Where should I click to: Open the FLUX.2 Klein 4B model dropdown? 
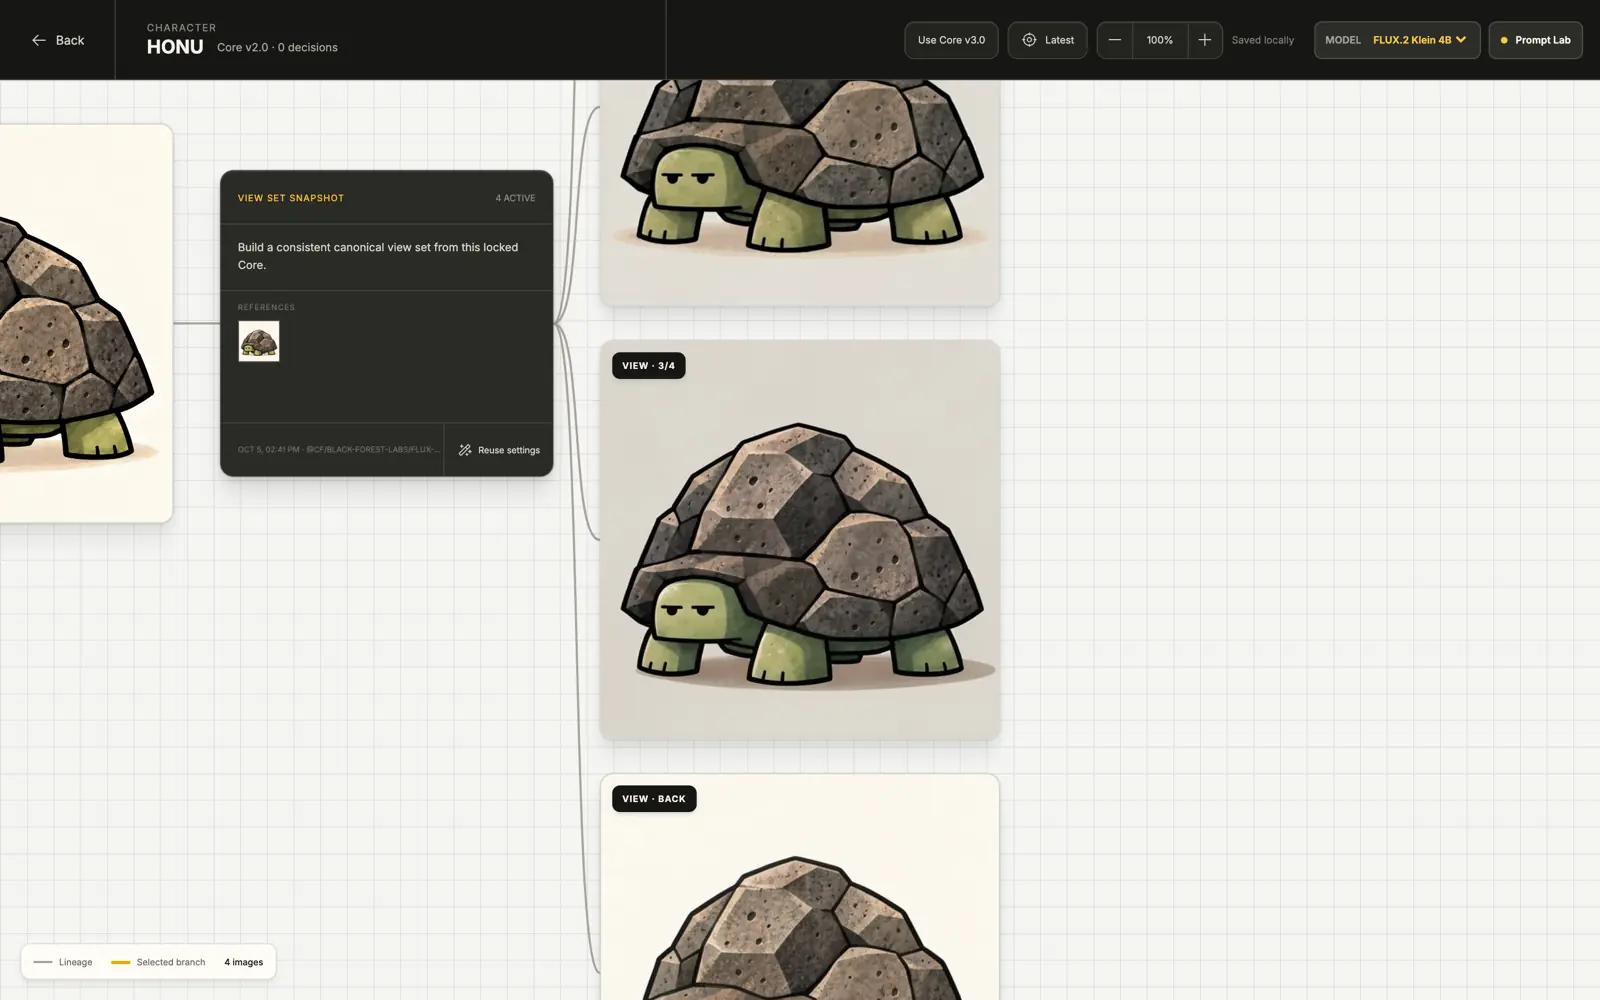tap(1397, 40)
